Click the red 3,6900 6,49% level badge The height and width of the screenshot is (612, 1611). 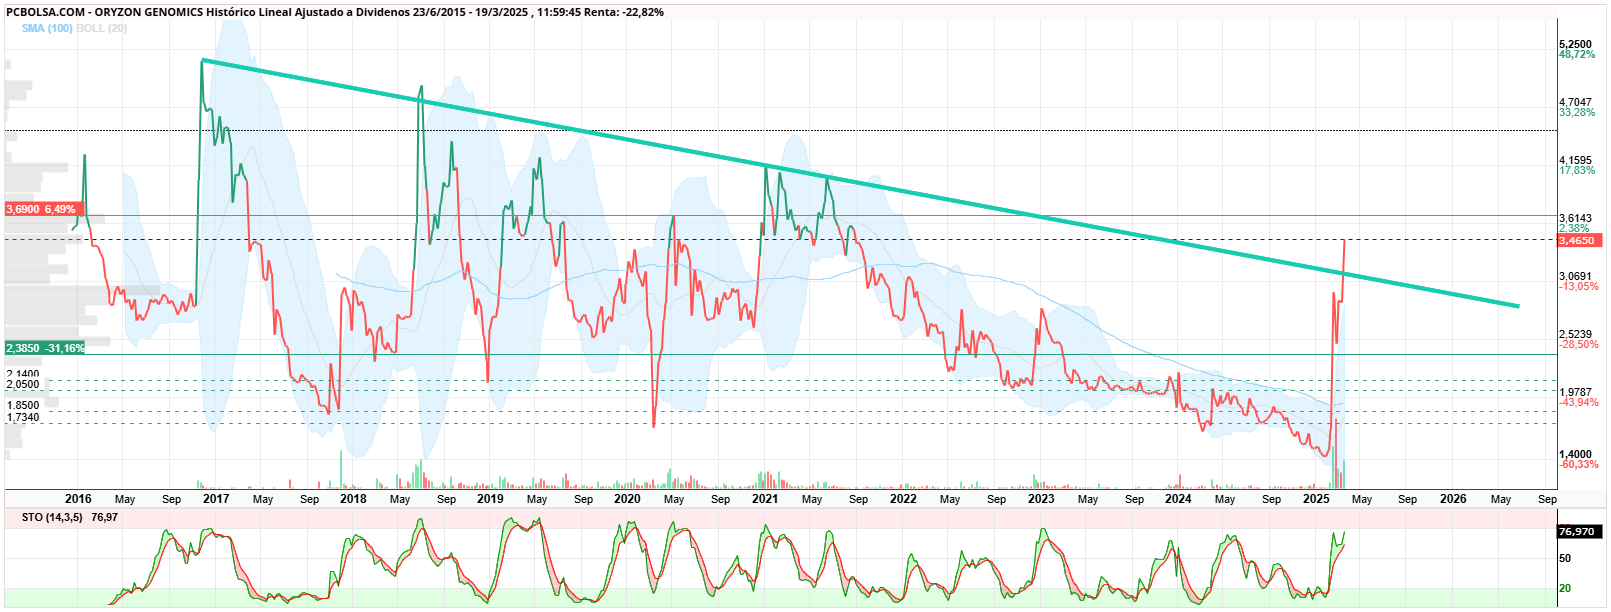point(42,209)
